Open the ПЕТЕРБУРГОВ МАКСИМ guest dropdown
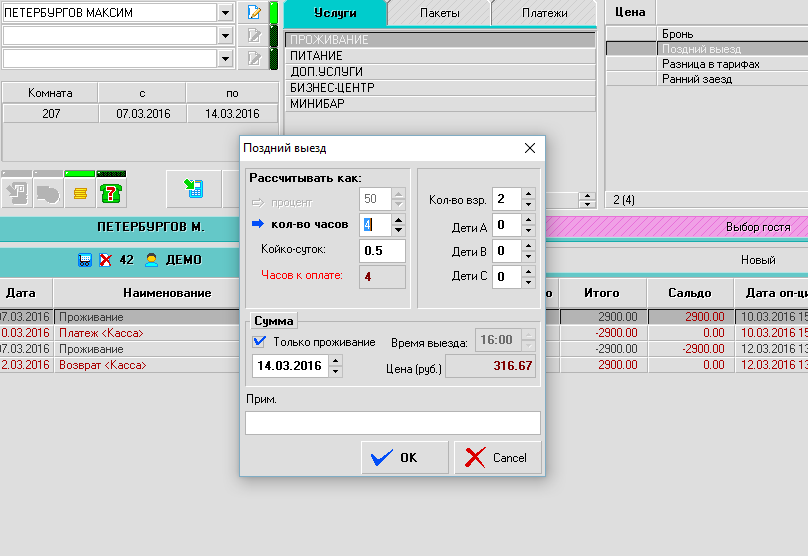Image resolution: width=808 pixels, height=556 pixels. 227,13
